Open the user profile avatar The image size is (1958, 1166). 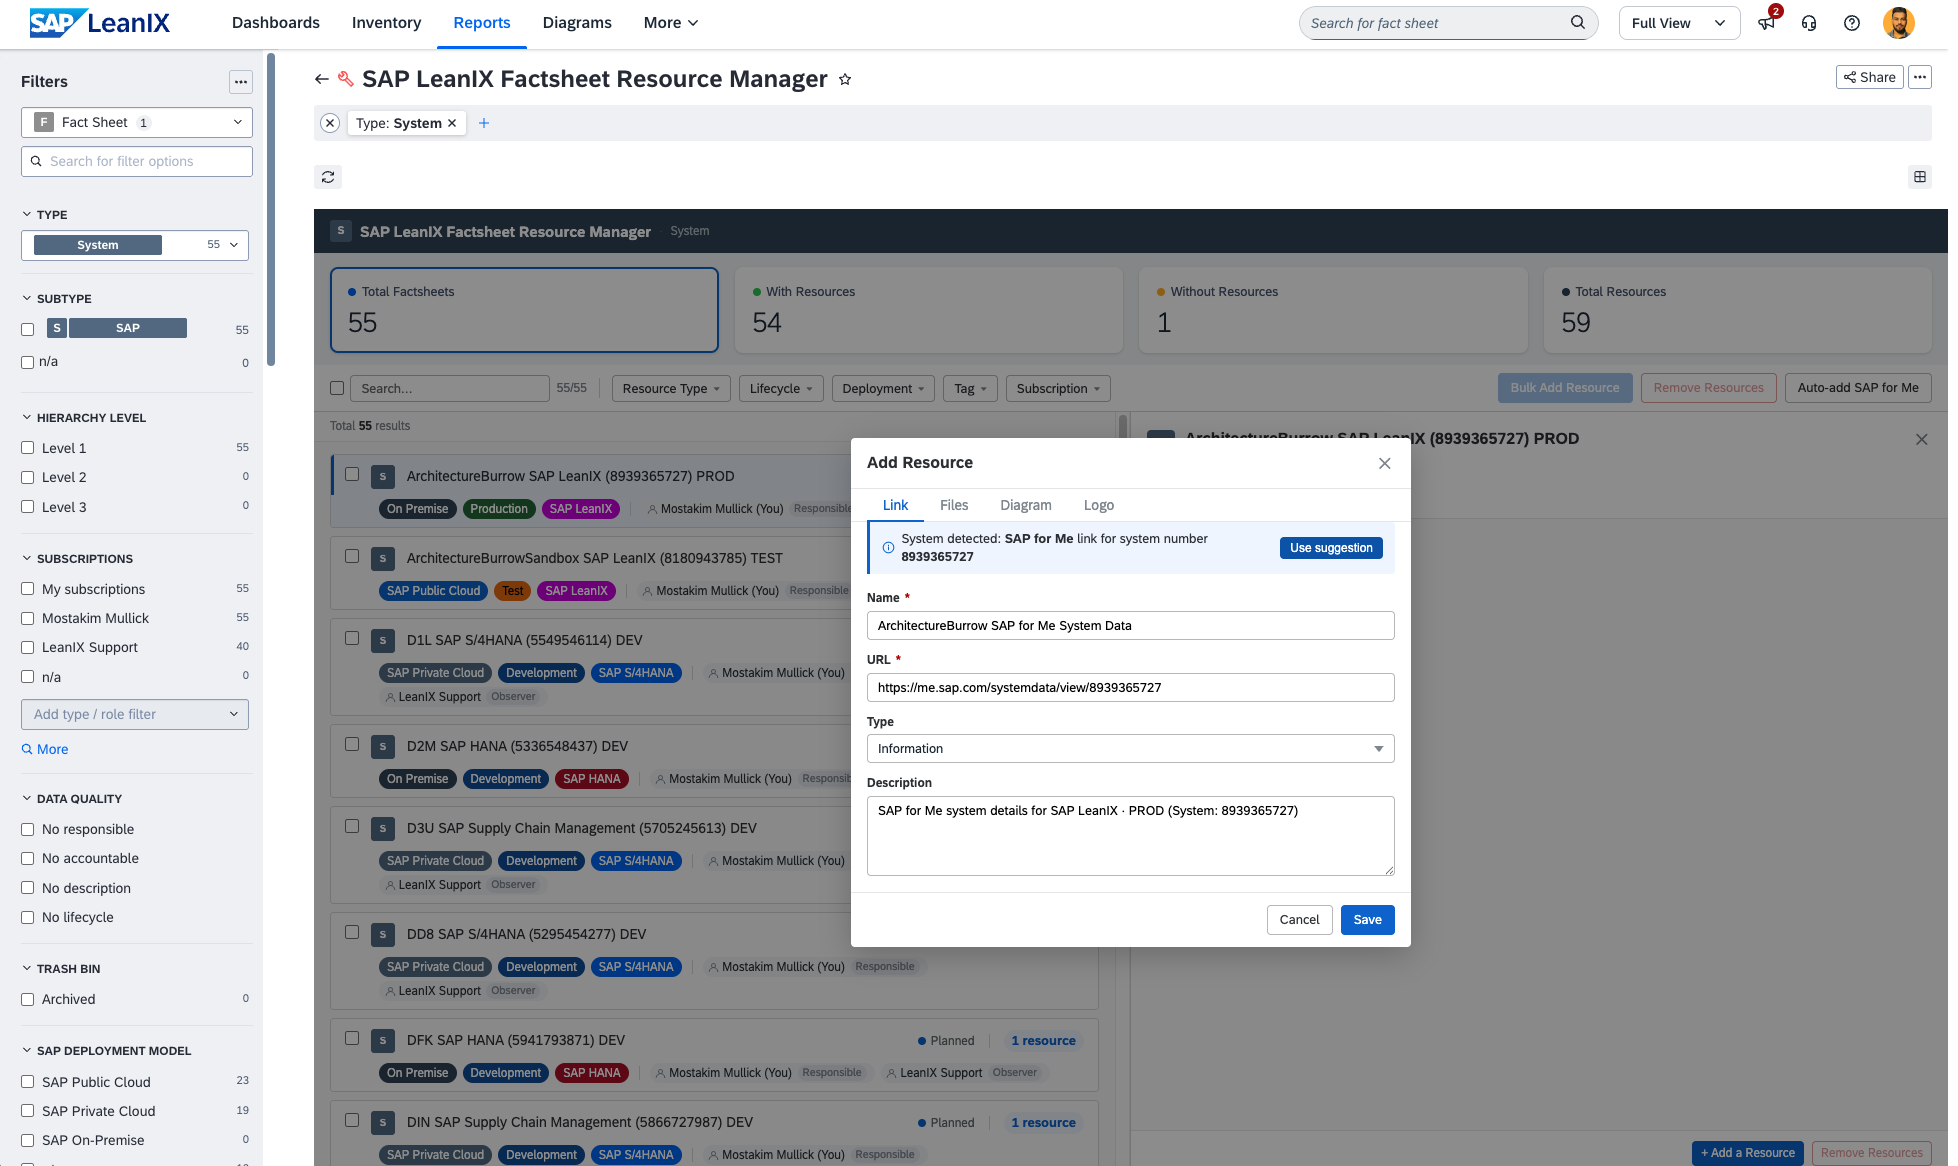pos(1899,23)
